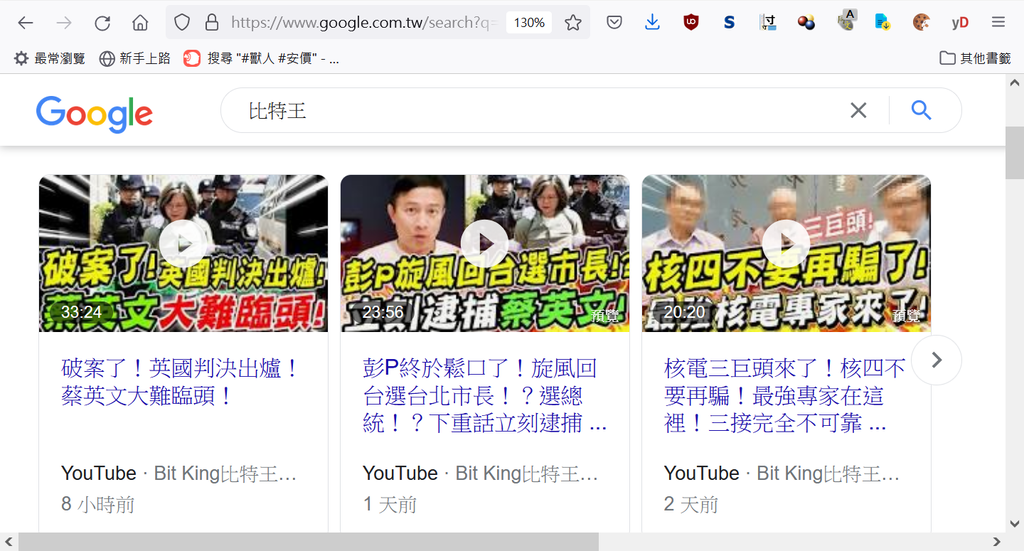This screenshot has width=1024, height=551.
Task: Open the uBlock Origin extension icon
Action: click(x=690, y=23)
